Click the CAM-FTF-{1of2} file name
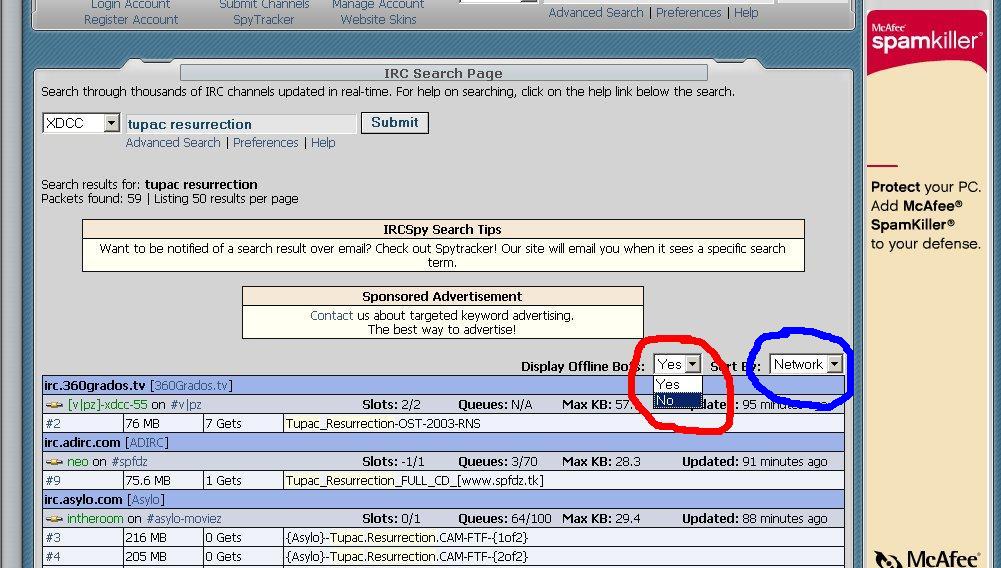This screenshot has width=1001, height=568. (407, 538)
